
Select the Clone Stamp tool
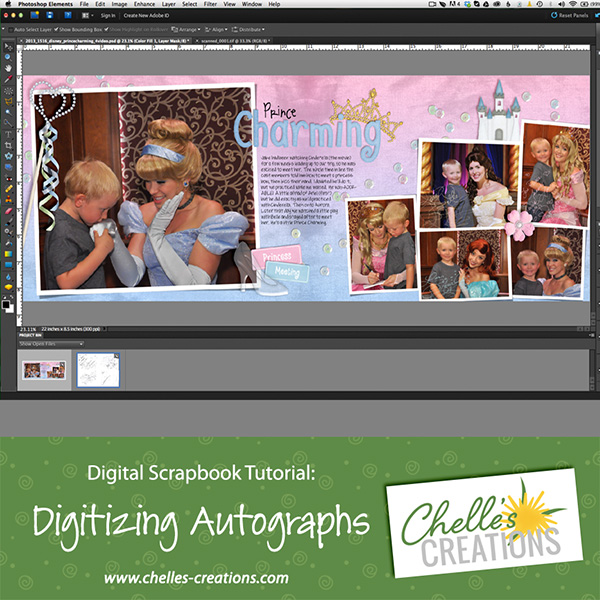[x=8, y=199]
